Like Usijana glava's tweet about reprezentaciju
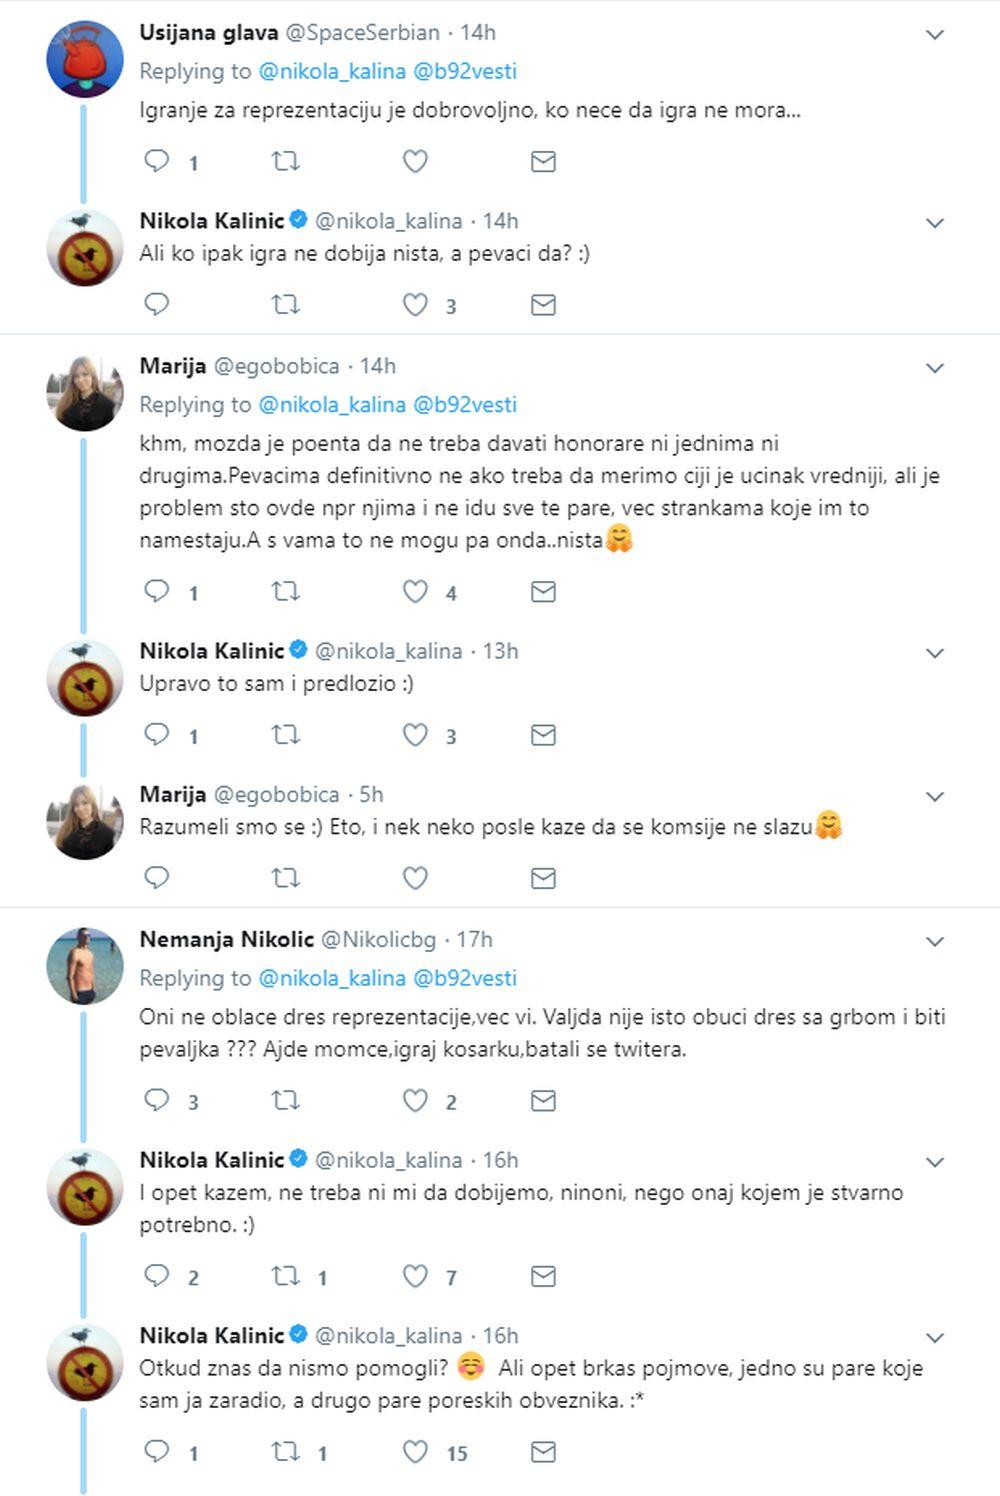 (415, 161)
